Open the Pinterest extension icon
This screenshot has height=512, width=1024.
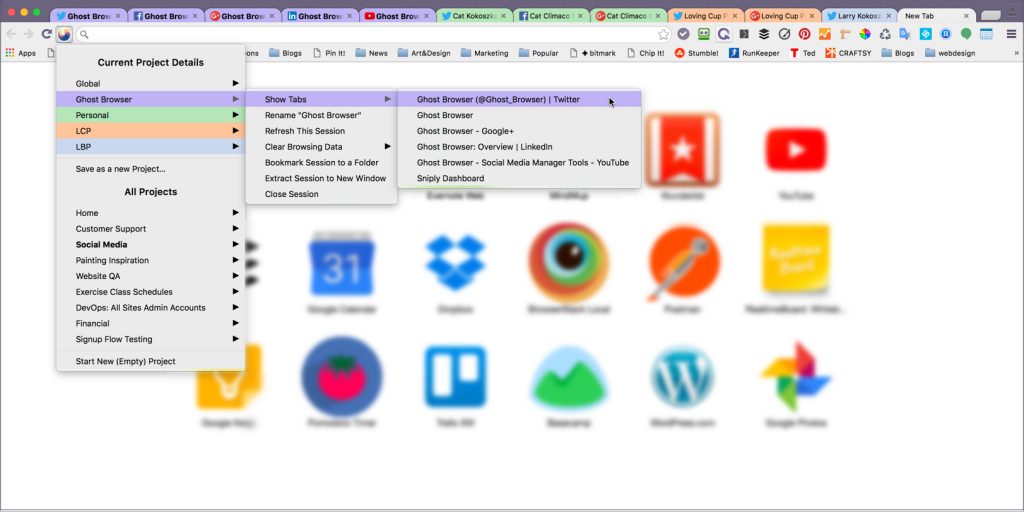804,34
